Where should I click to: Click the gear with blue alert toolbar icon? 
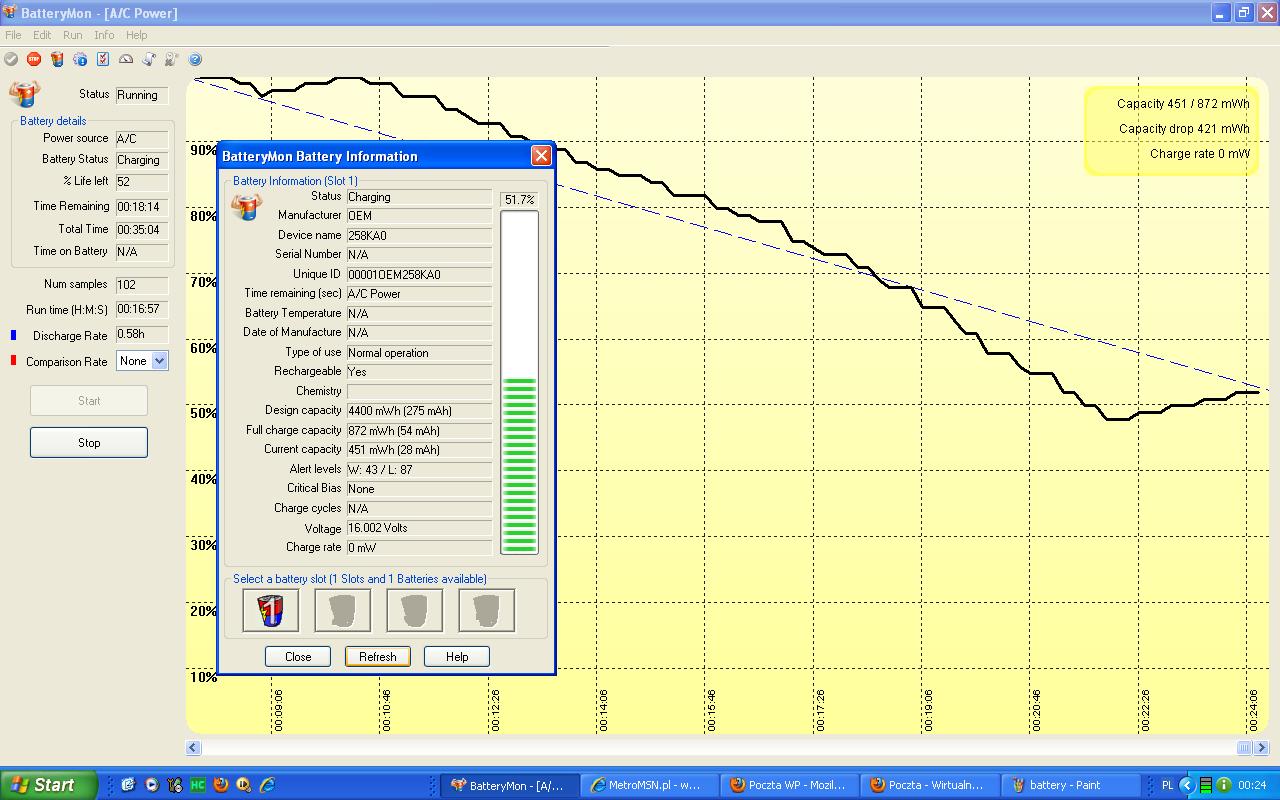click(x=80, y=60)
